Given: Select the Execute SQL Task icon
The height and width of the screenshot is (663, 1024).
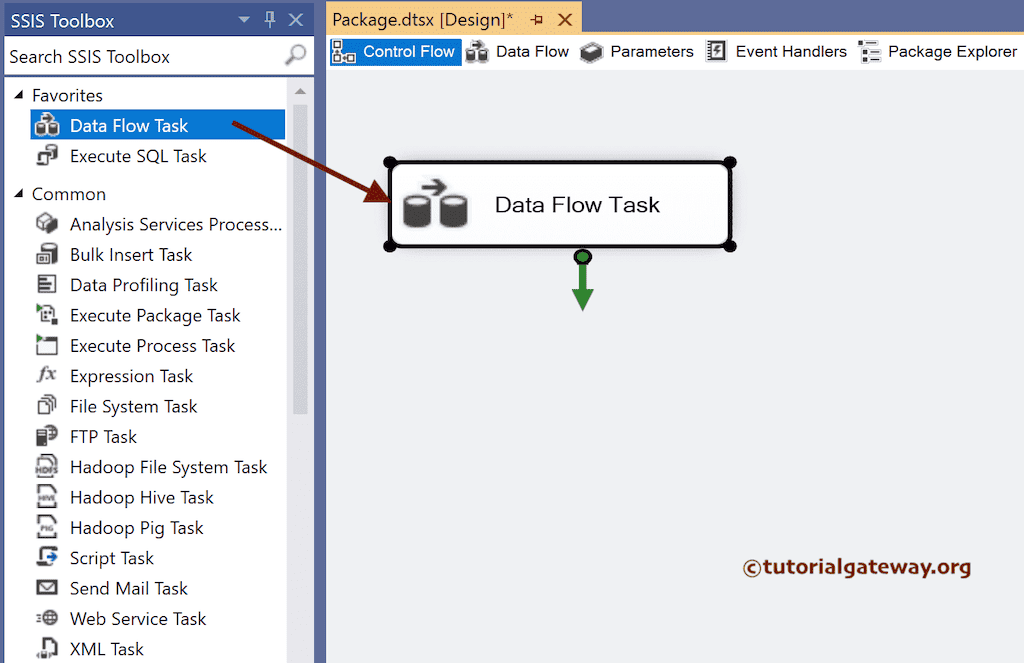Looking at the screenshot, I should coord(49,156).
